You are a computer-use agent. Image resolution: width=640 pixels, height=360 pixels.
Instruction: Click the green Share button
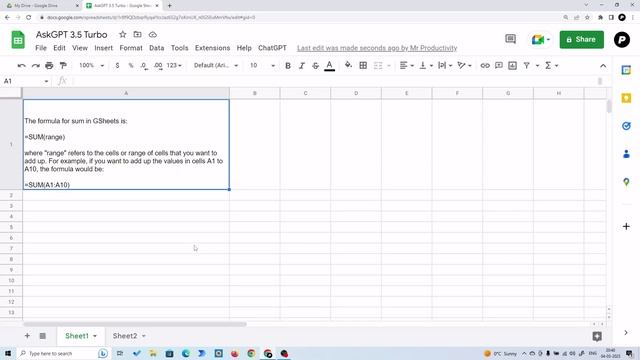(582, 40)
